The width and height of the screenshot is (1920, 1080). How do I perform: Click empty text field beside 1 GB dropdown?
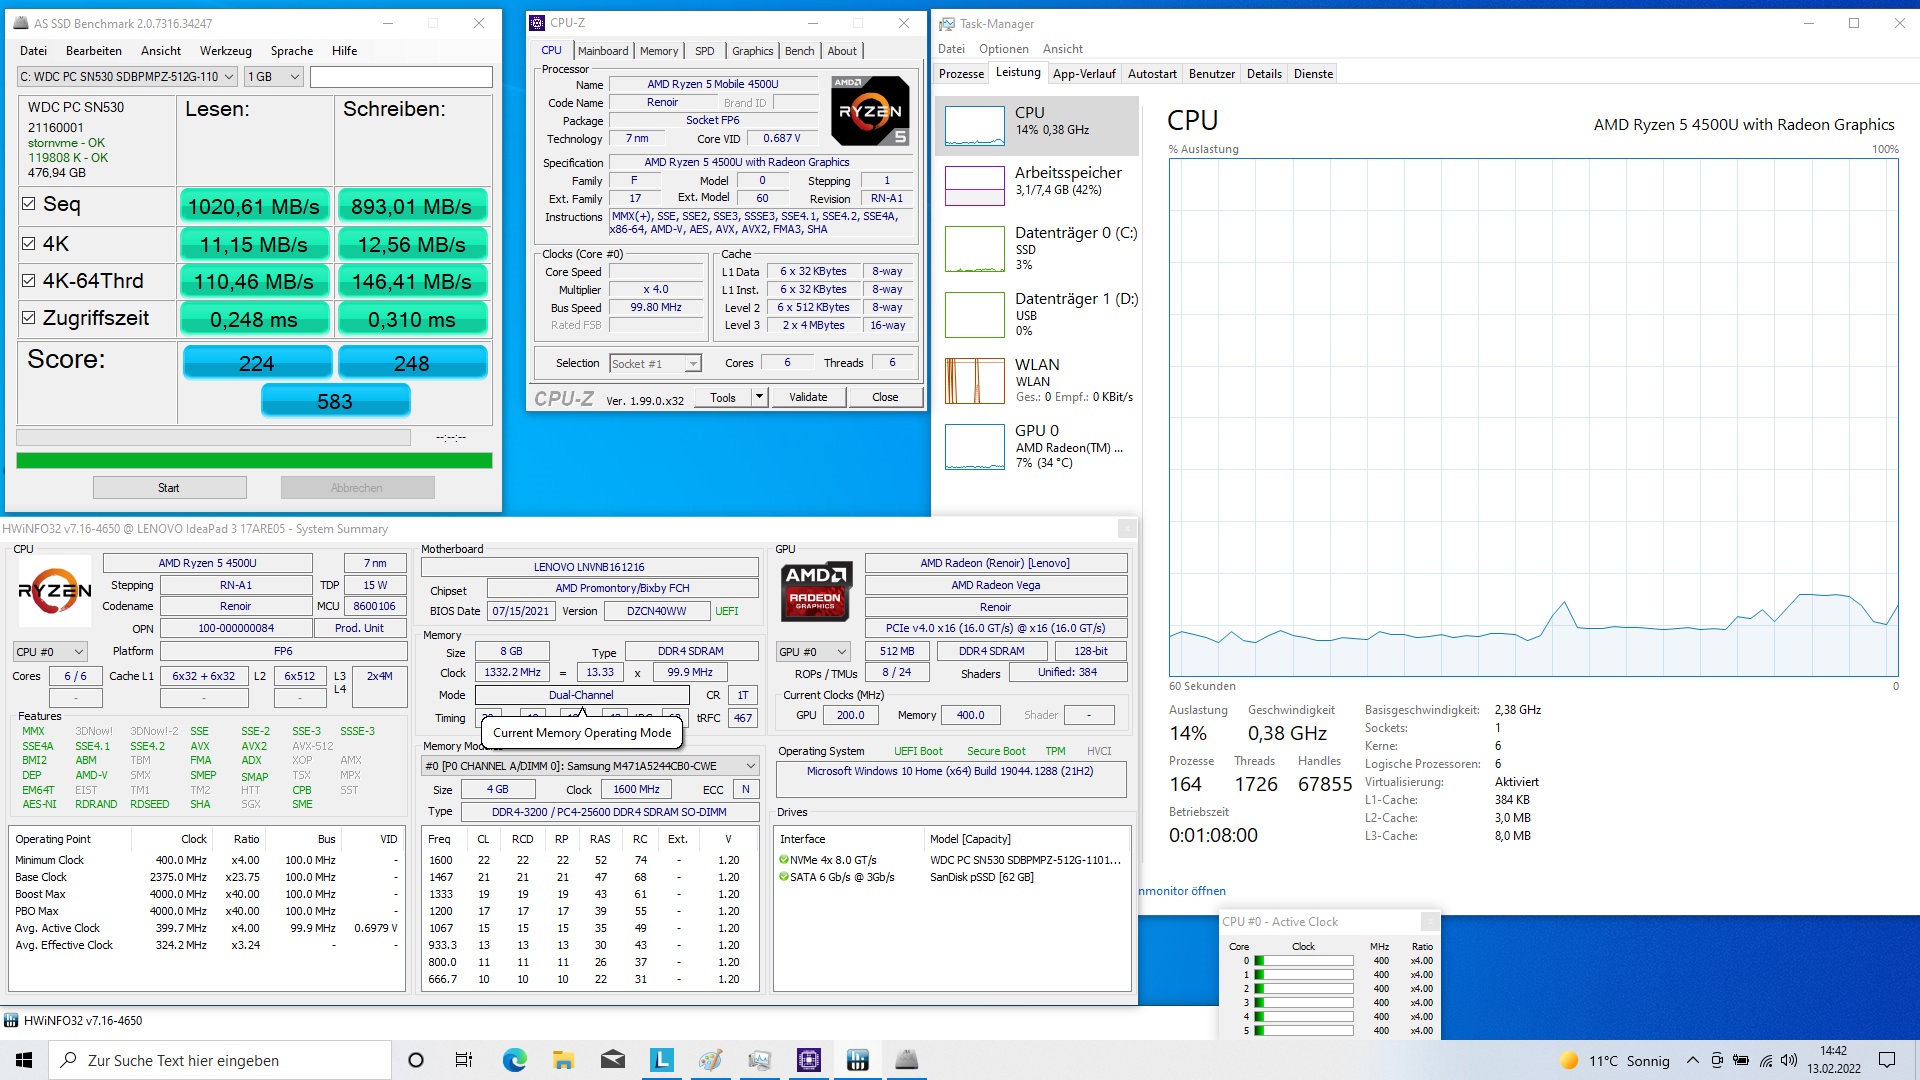pos(400,77)
